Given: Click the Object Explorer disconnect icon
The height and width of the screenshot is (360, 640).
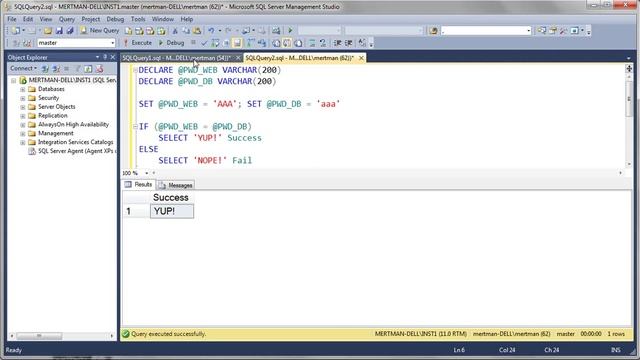Looking at the screenshot, I should (56, 69).
